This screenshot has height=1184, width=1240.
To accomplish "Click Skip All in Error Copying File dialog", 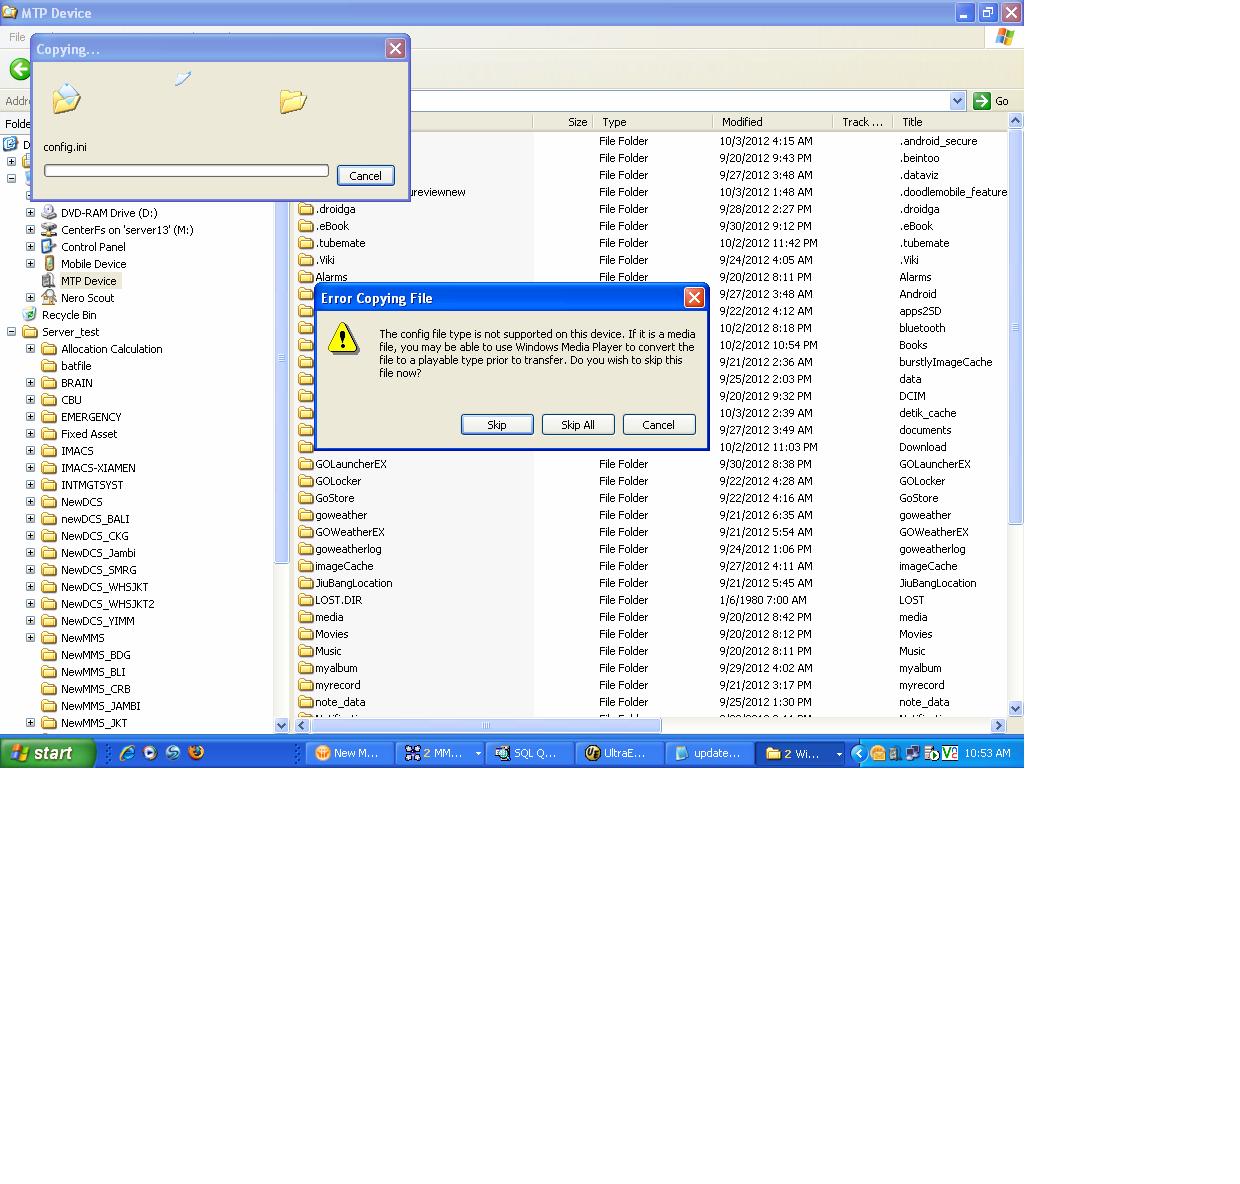I will click(578, 425).
